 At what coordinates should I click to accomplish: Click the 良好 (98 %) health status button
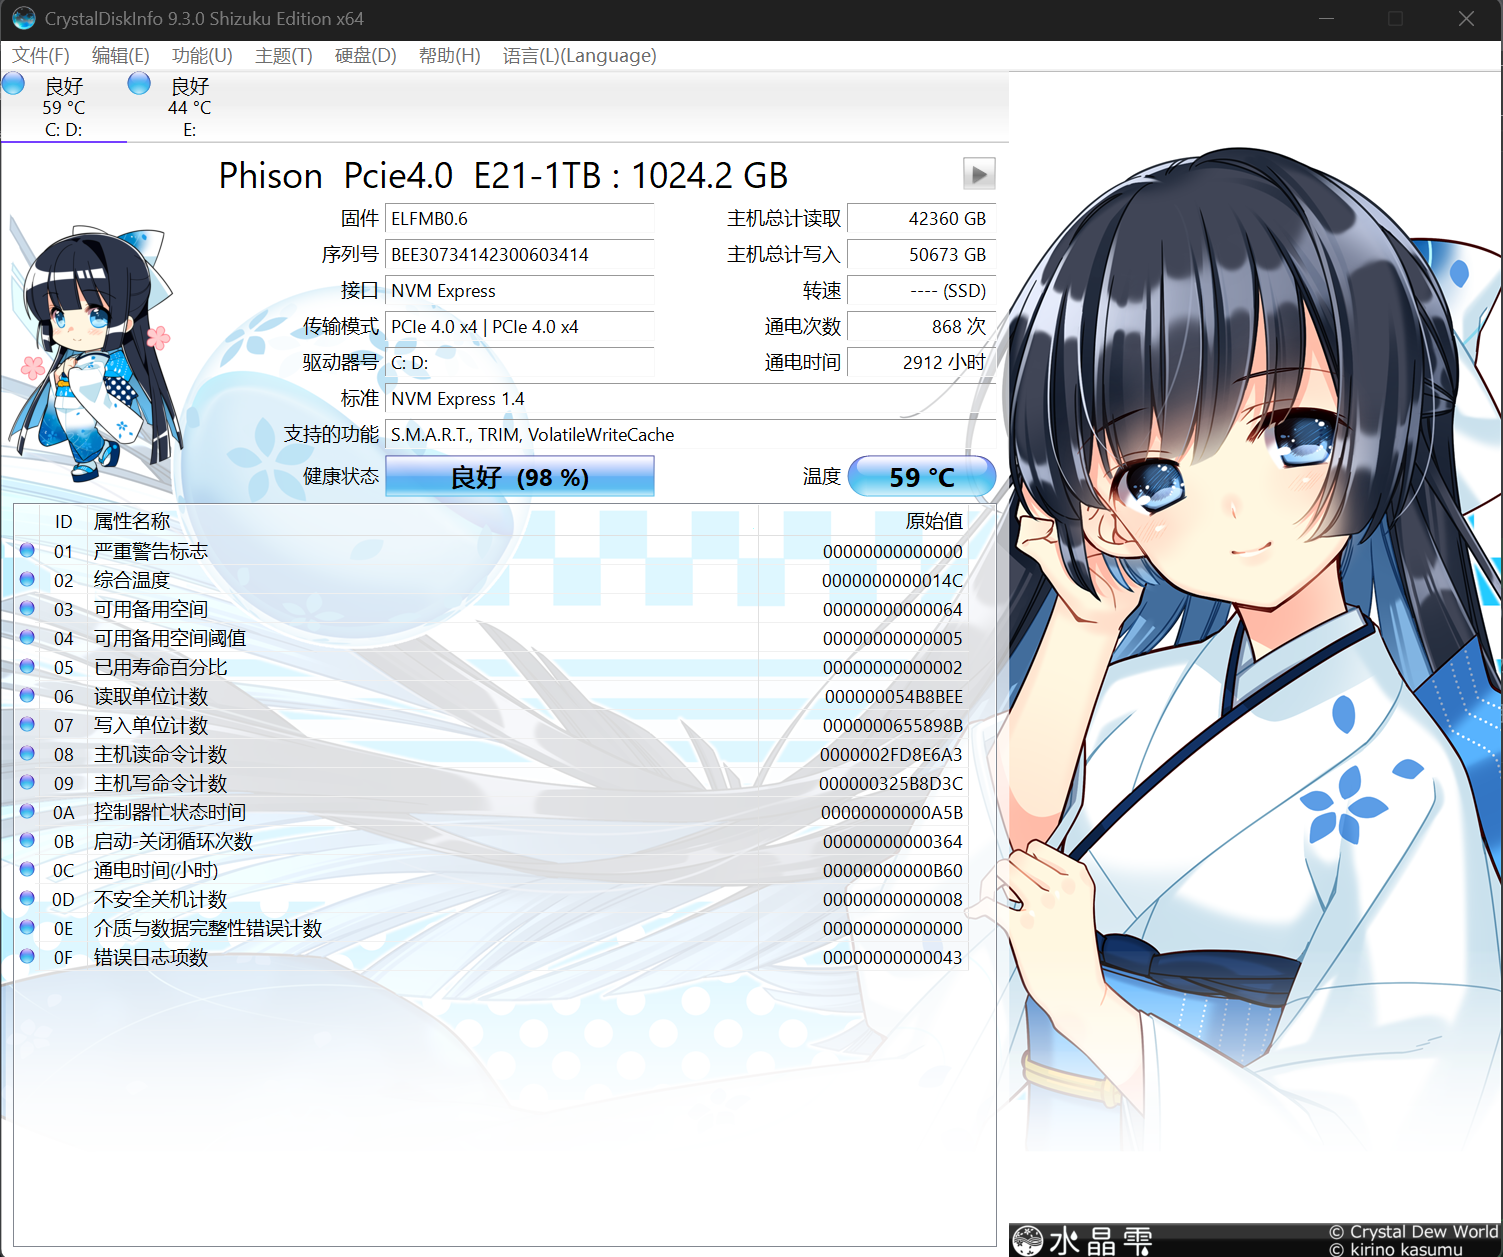[519, 477]
